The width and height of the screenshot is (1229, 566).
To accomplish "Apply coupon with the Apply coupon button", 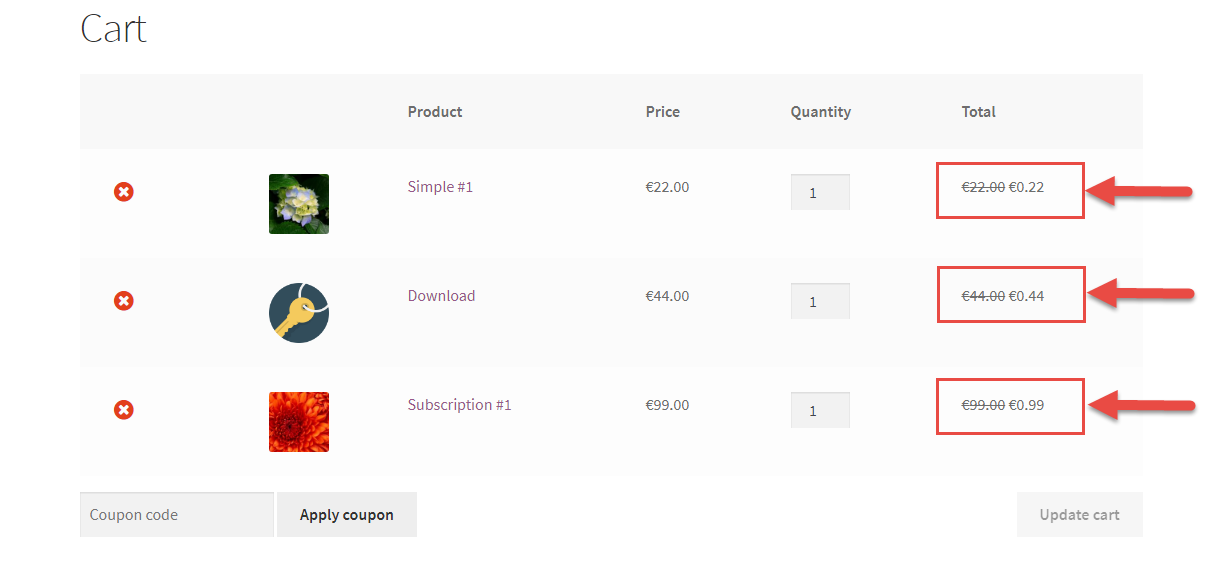I will (x=347, y=515).
